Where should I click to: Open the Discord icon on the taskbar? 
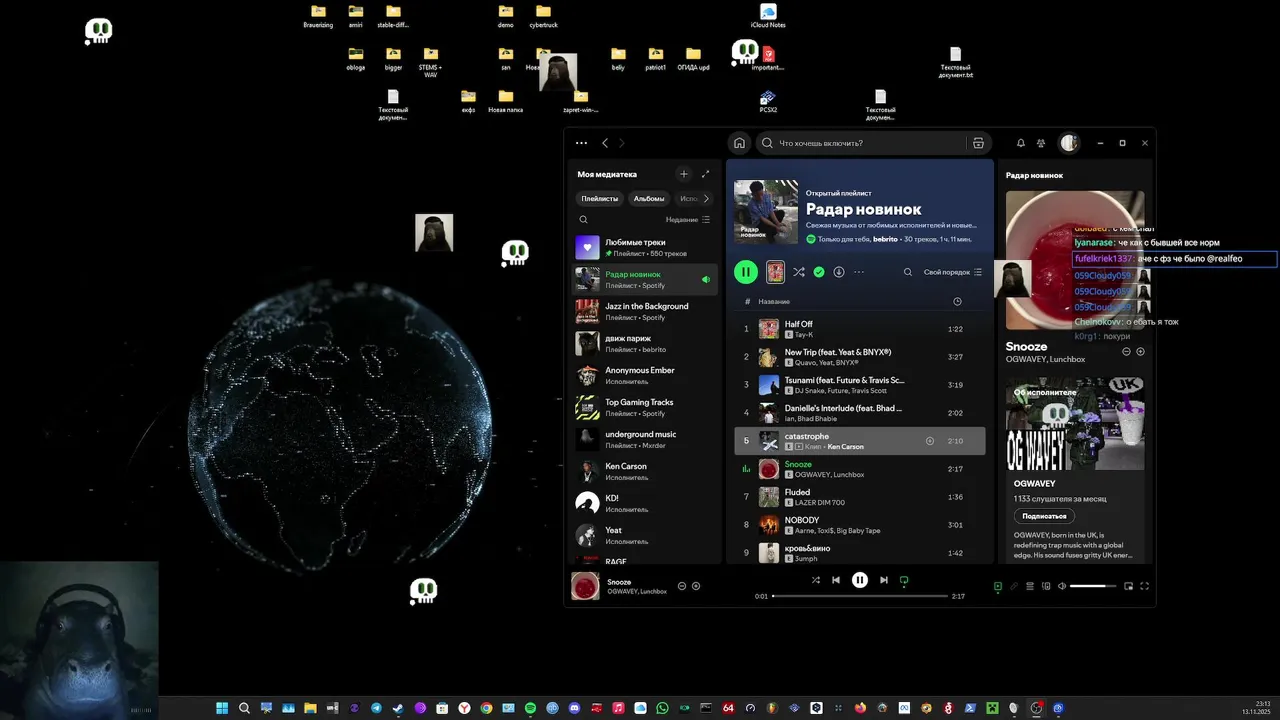[574, 708]
